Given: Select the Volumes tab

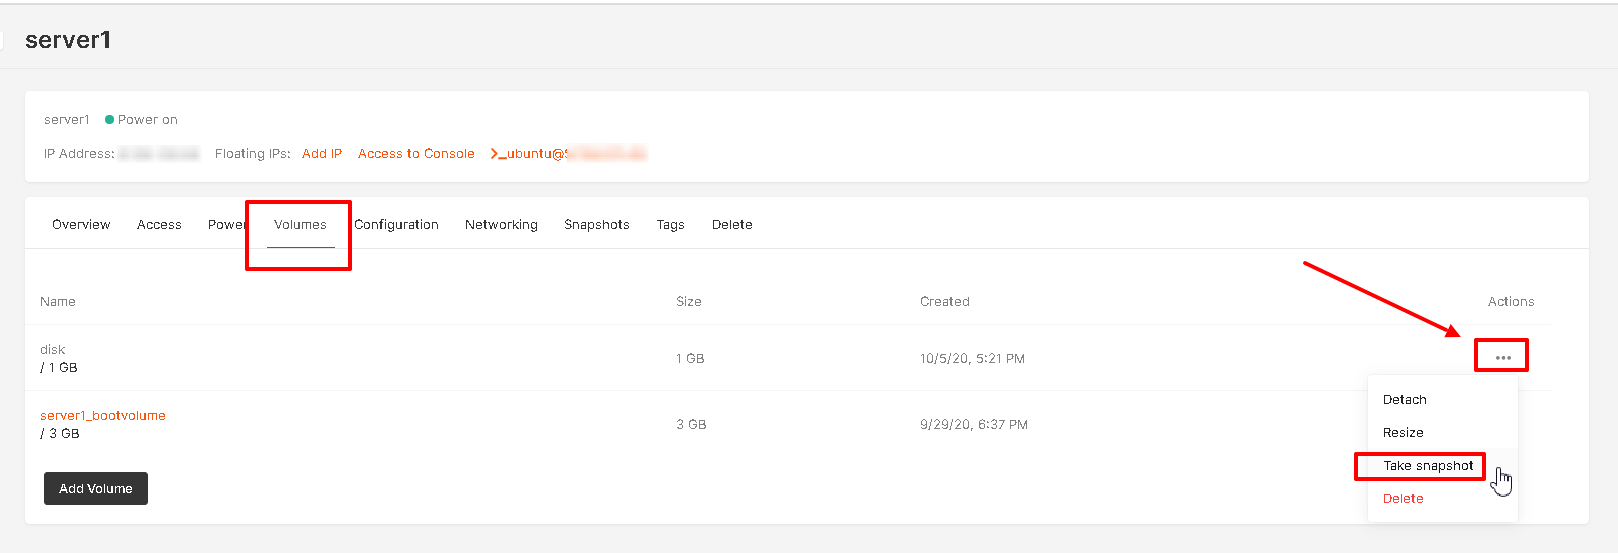Looking at the screenshot, I should click(300, 224).
